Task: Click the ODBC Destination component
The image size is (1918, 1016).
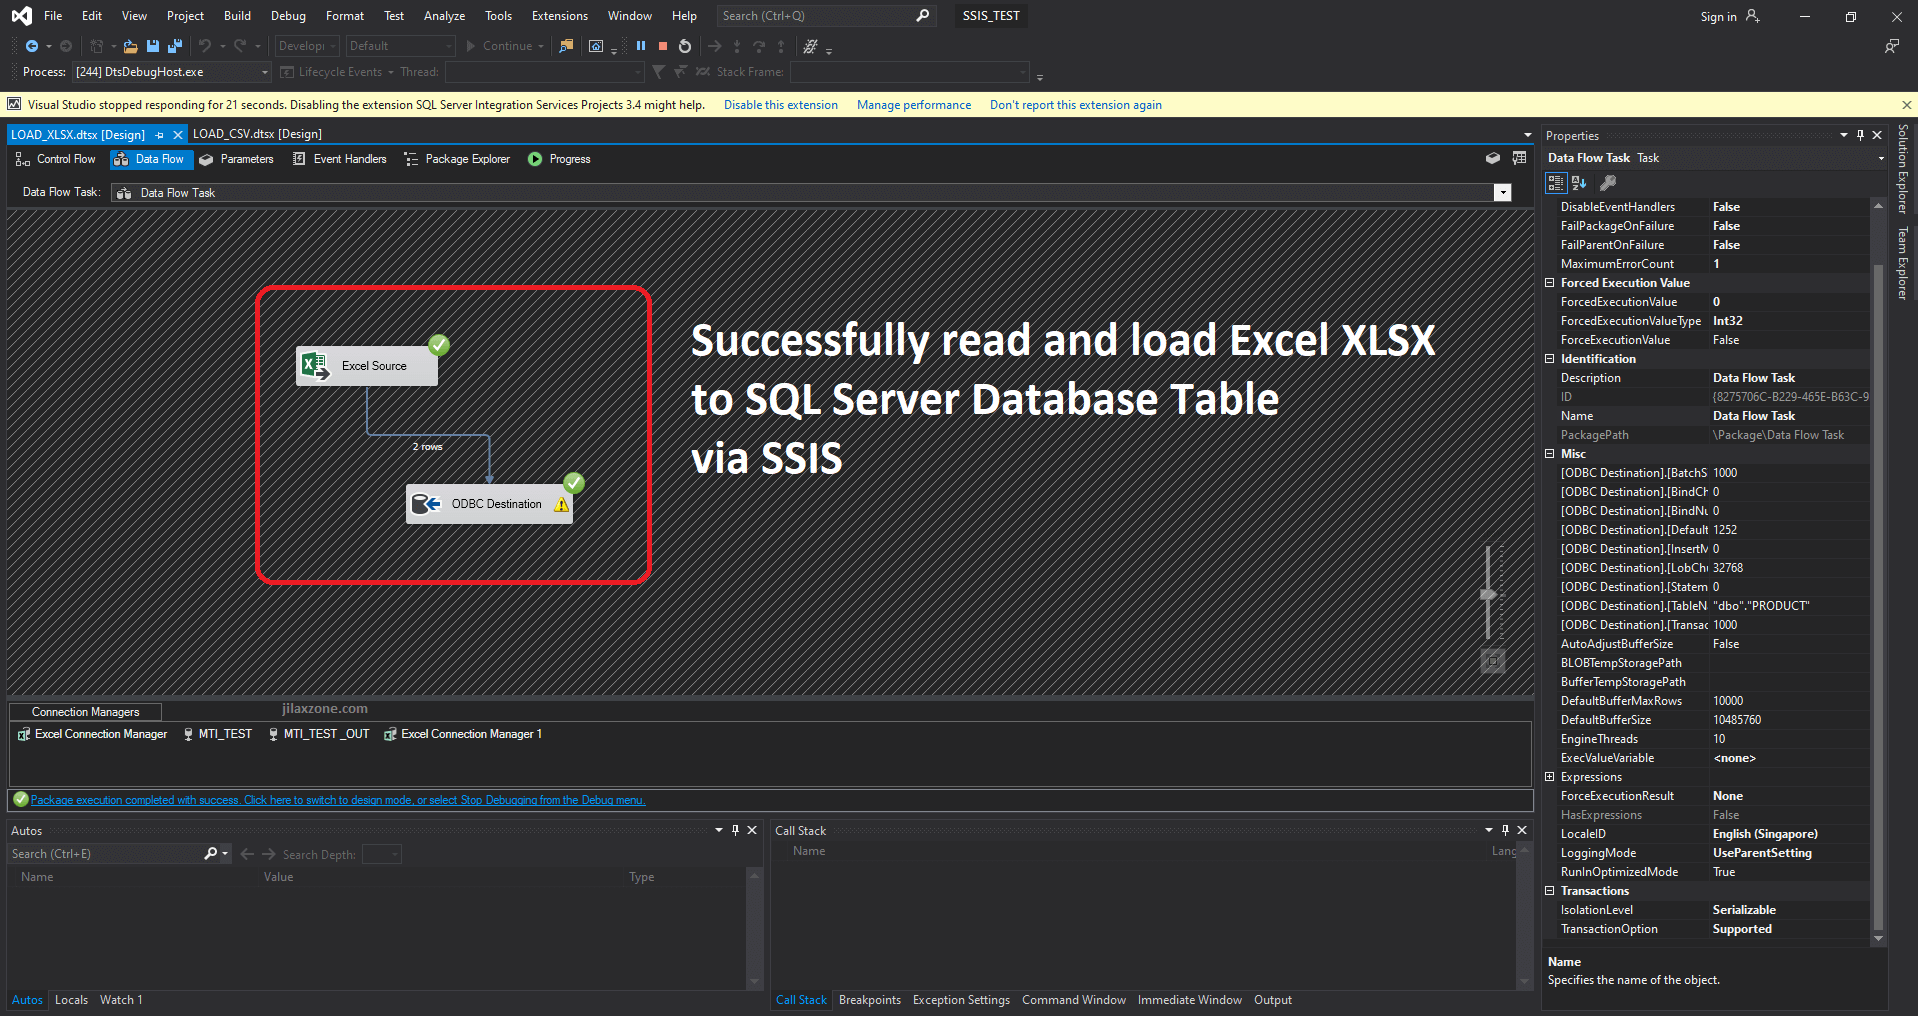Action: click(489, 504)
